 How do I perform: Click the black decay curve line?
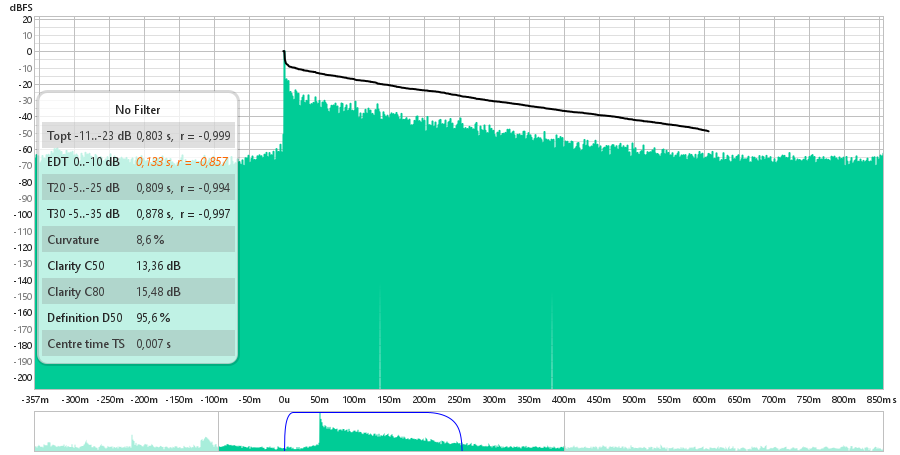[x=500, y=103]
